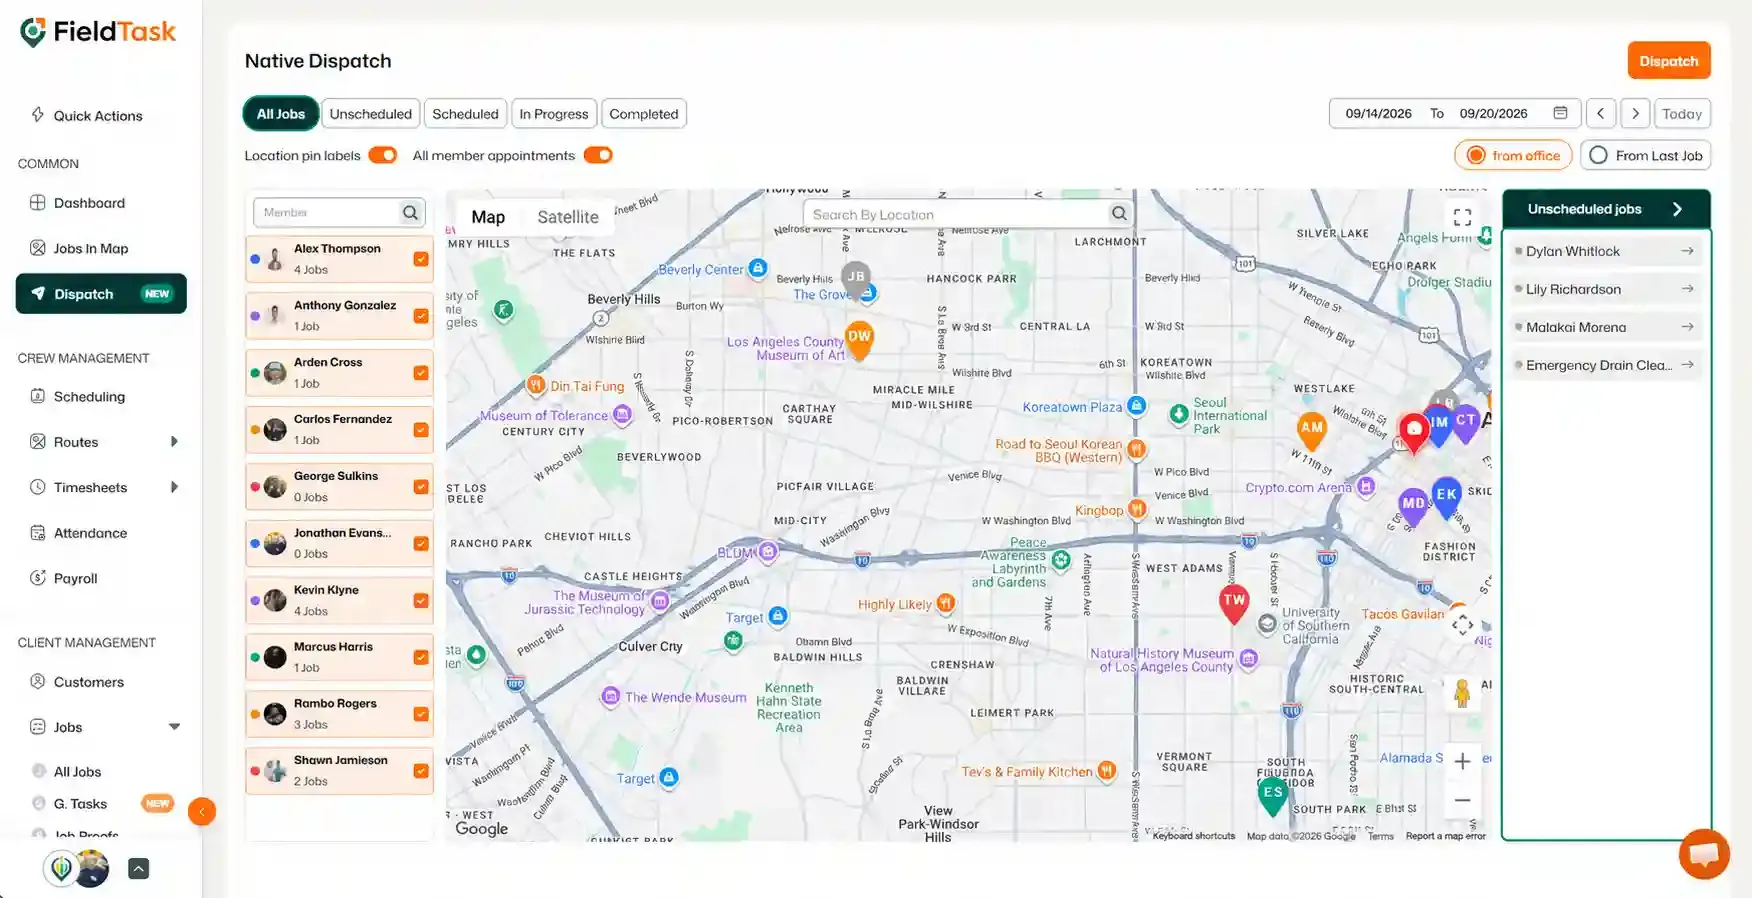This screenshot has width=1752, height=898.
Task: Expand the bottom profile menu caret
Action: (139, 868)
